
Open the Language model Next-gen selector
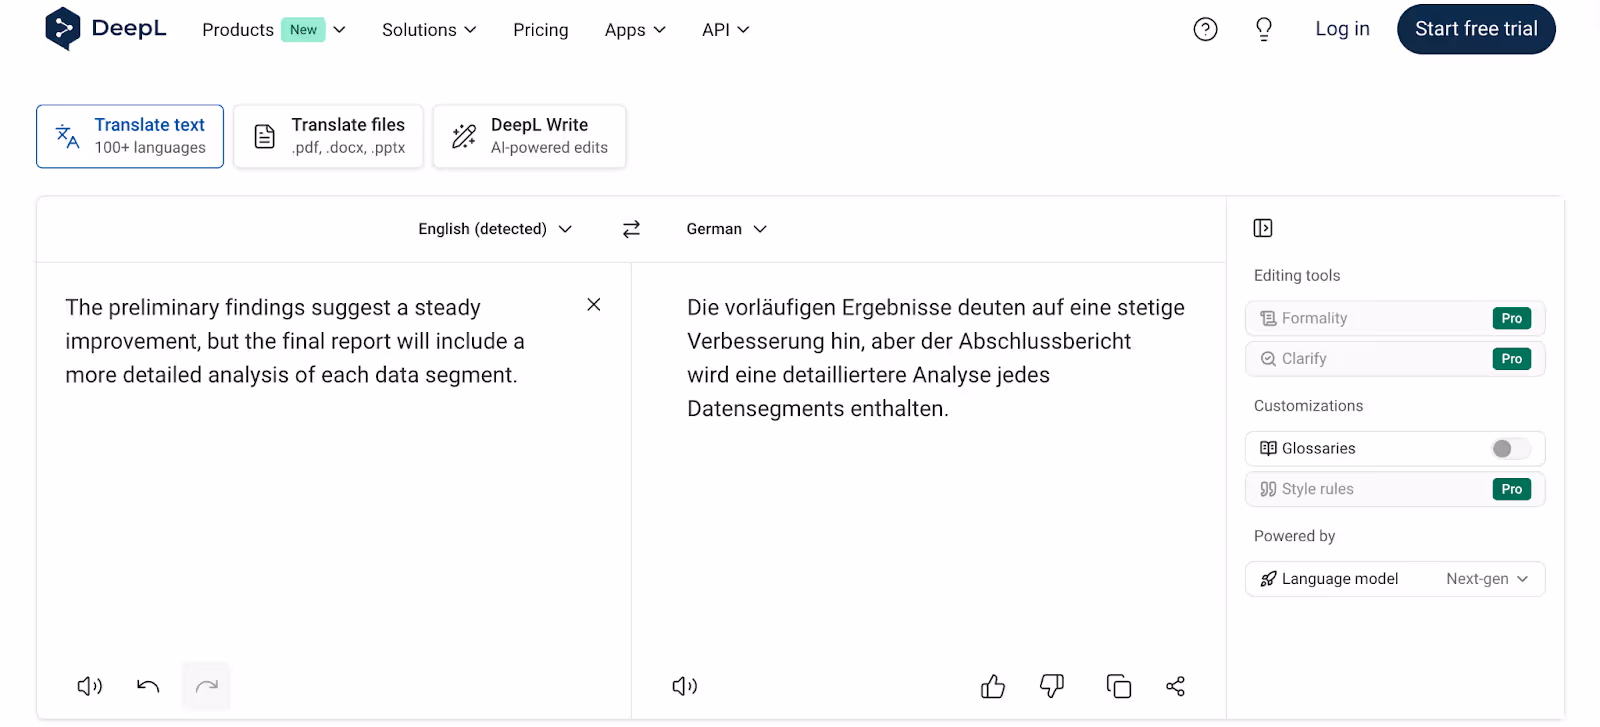[x=1395, y=579]
